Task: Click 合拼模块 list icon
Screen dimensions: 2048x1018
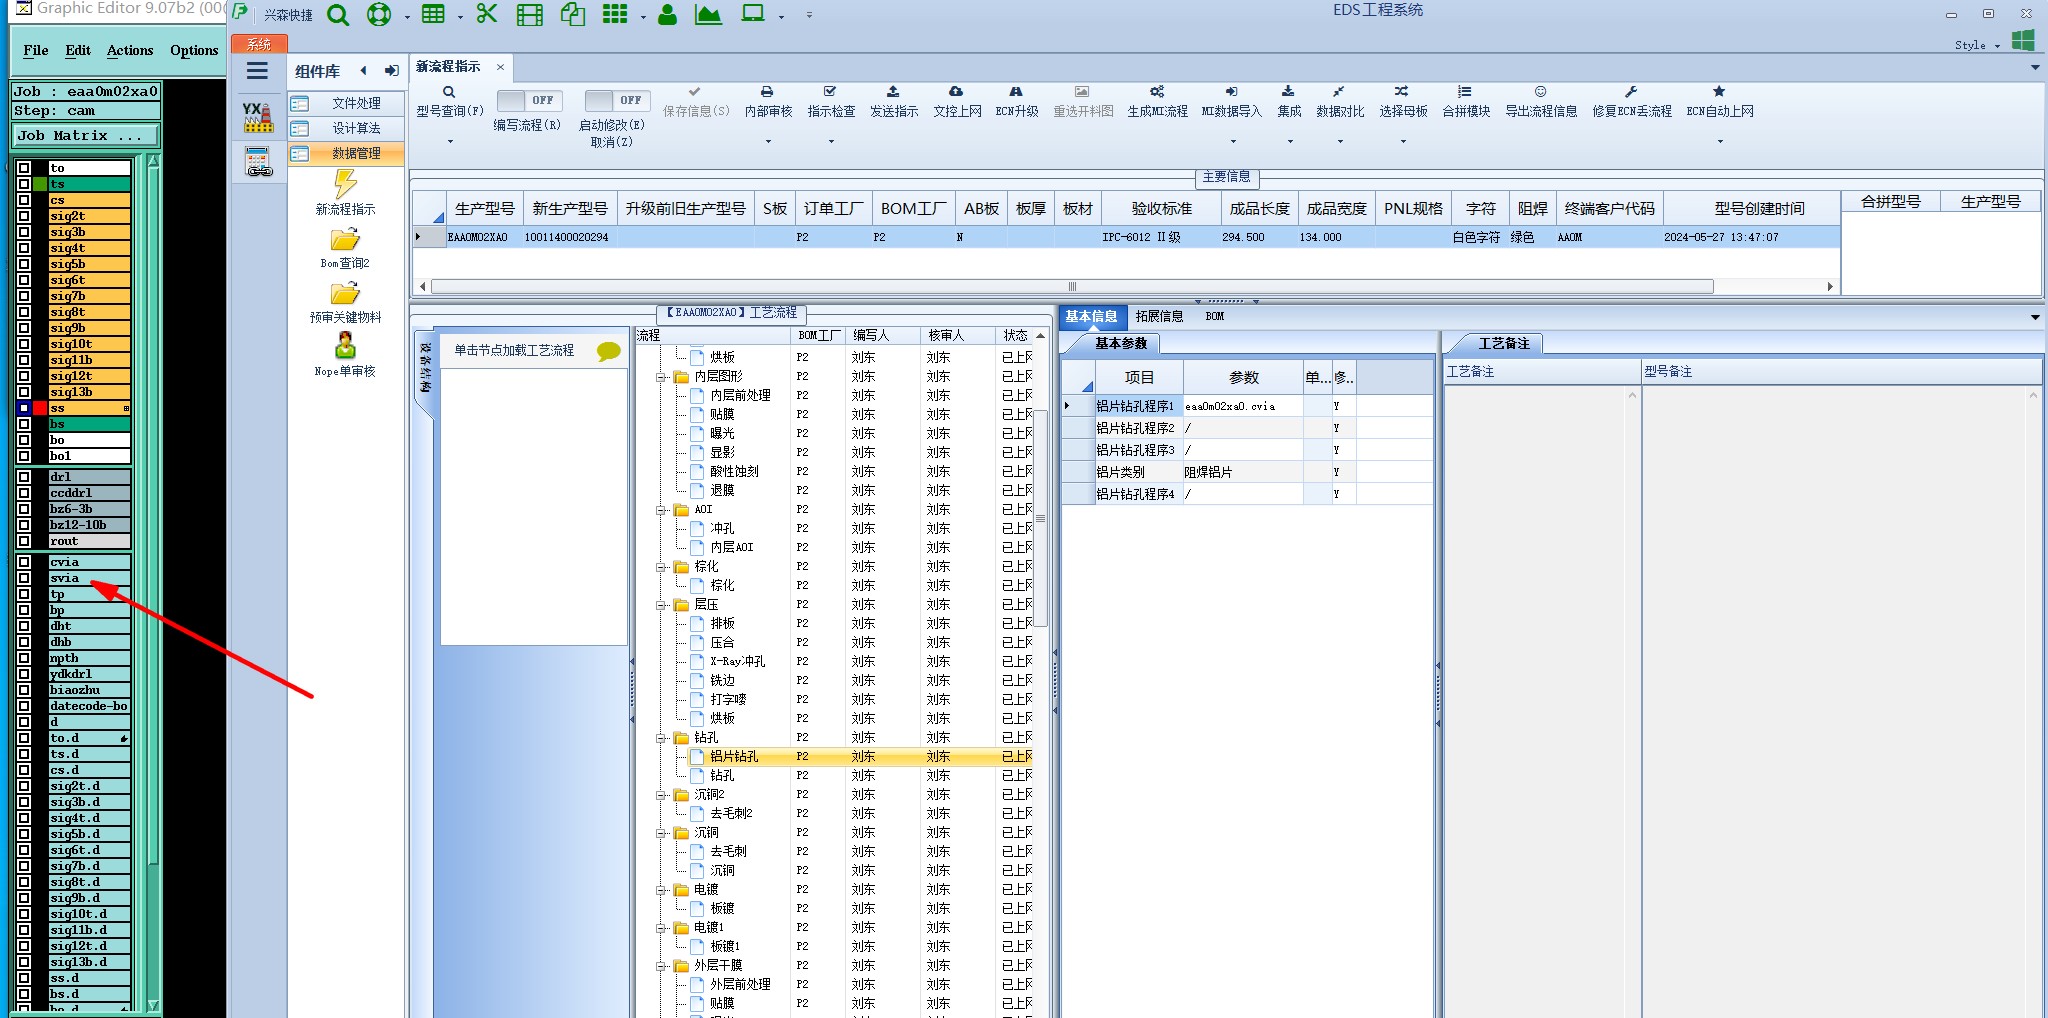Action: [1465, 91]
